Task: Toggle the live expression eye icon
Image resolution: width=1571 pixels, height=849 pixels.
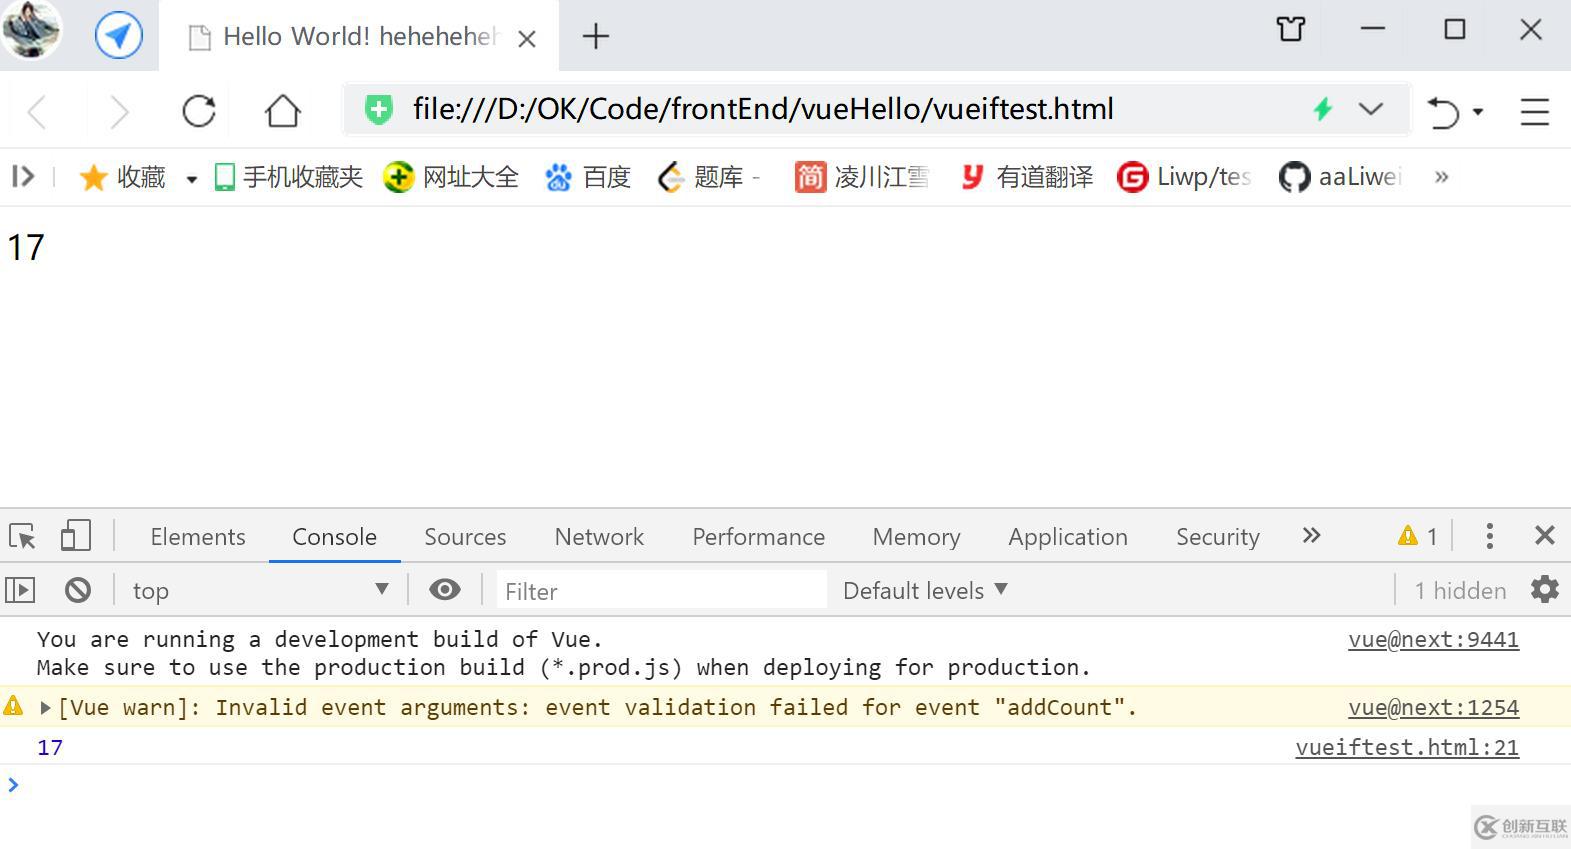Action: pos(445,590)
